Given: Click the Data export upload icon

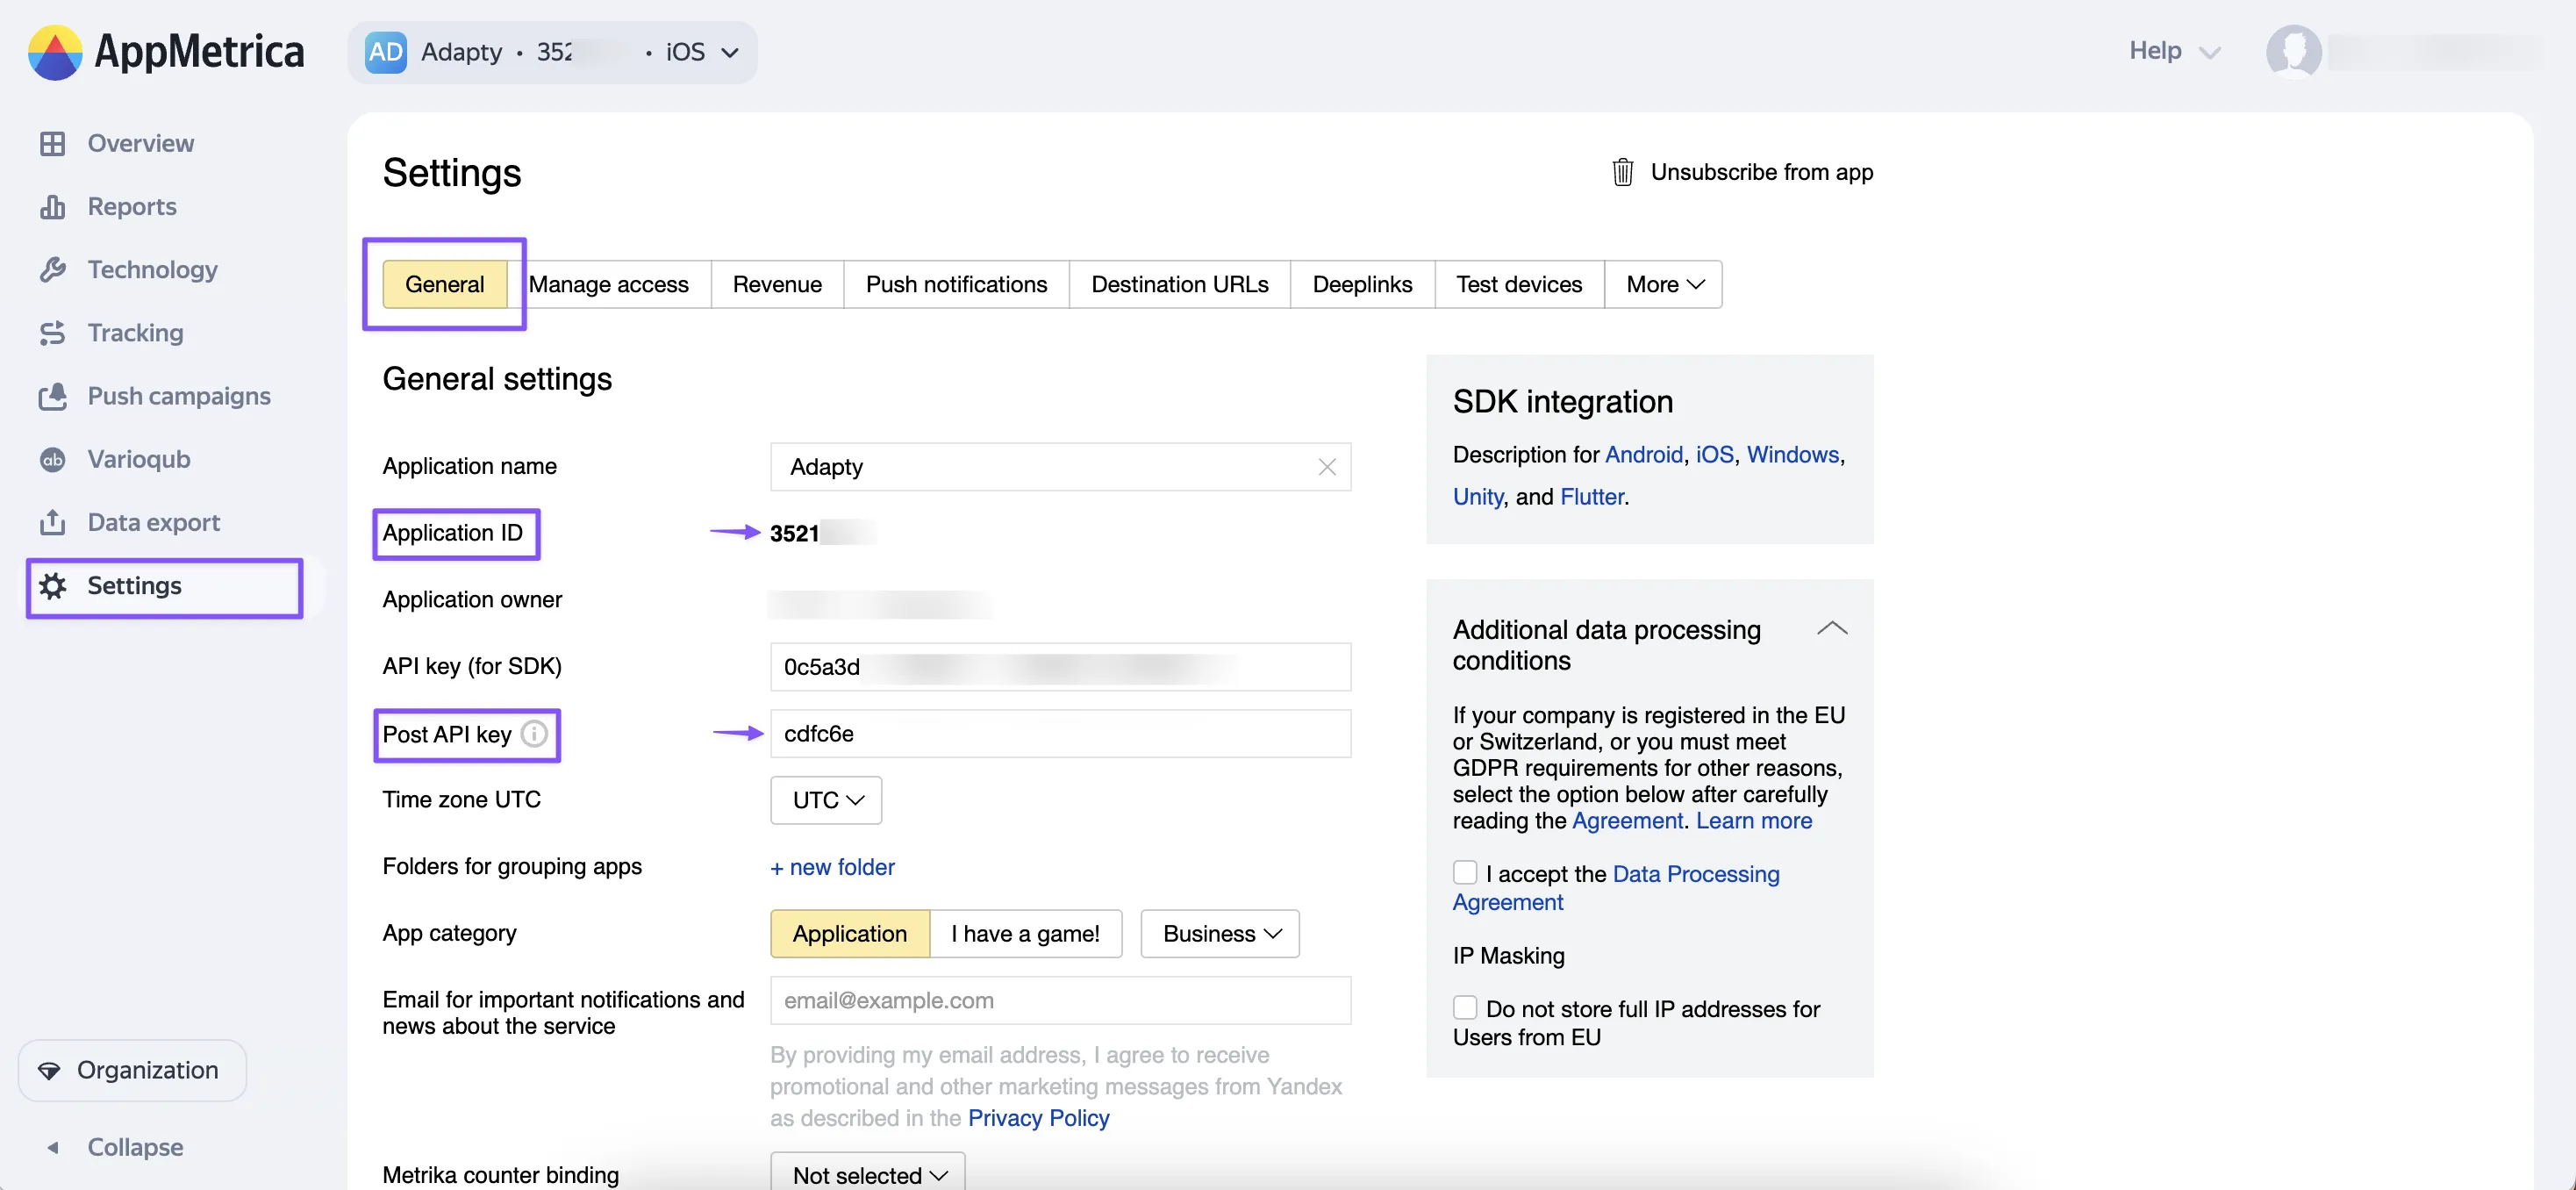Looking at the screenshot, I should click(x=52, y=522).
